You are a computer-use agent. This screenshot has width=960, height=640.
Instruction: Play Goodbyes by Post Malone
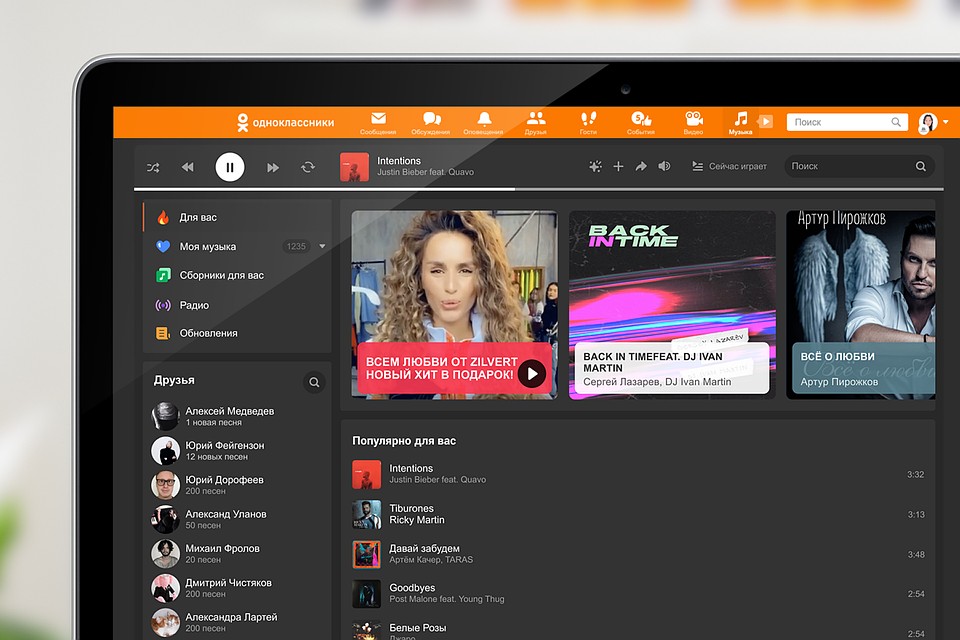(x=639, y=594)
